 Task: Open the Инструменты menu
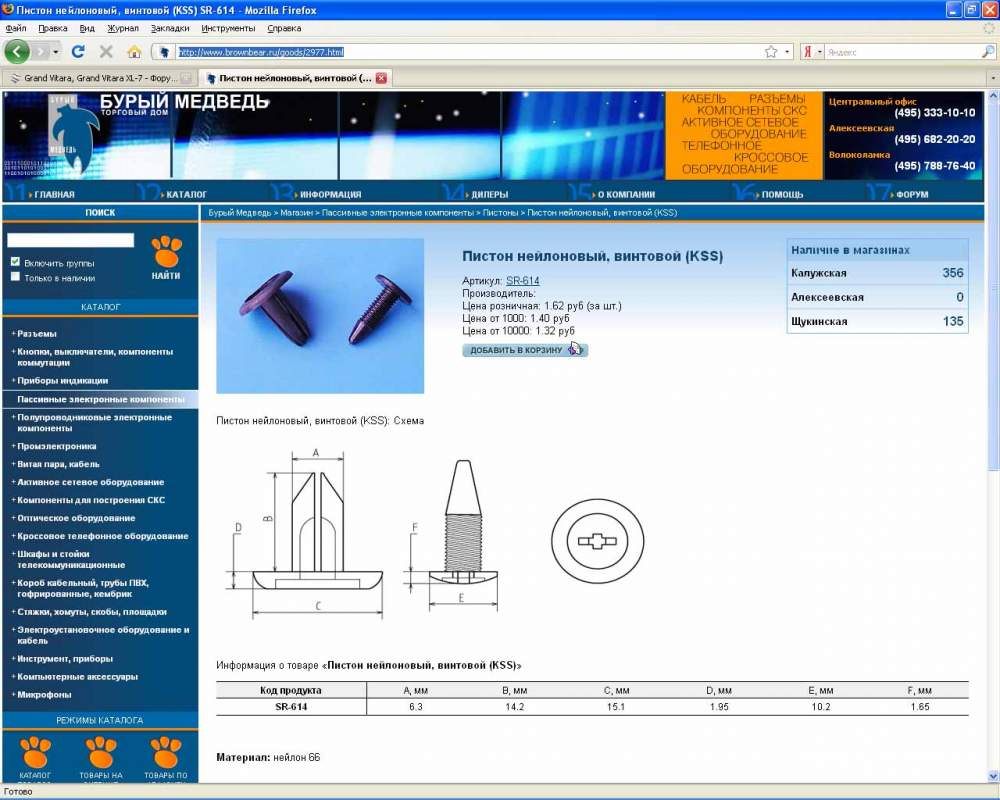(x=228, y=28)
